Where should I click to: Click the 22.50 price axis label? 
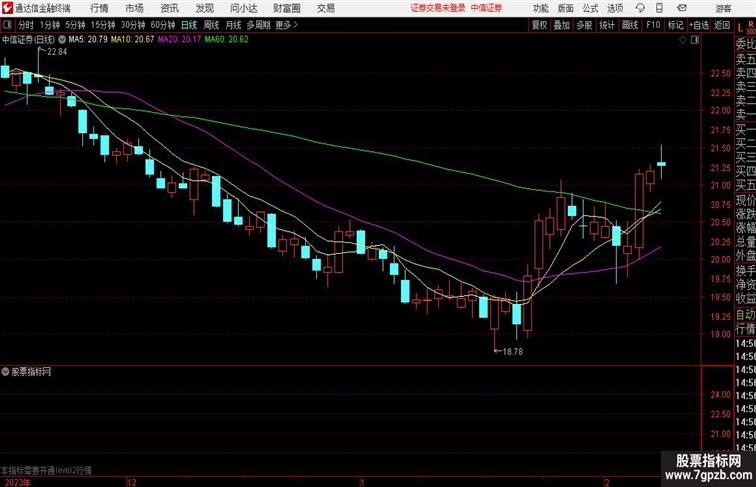tap(720, 73)
